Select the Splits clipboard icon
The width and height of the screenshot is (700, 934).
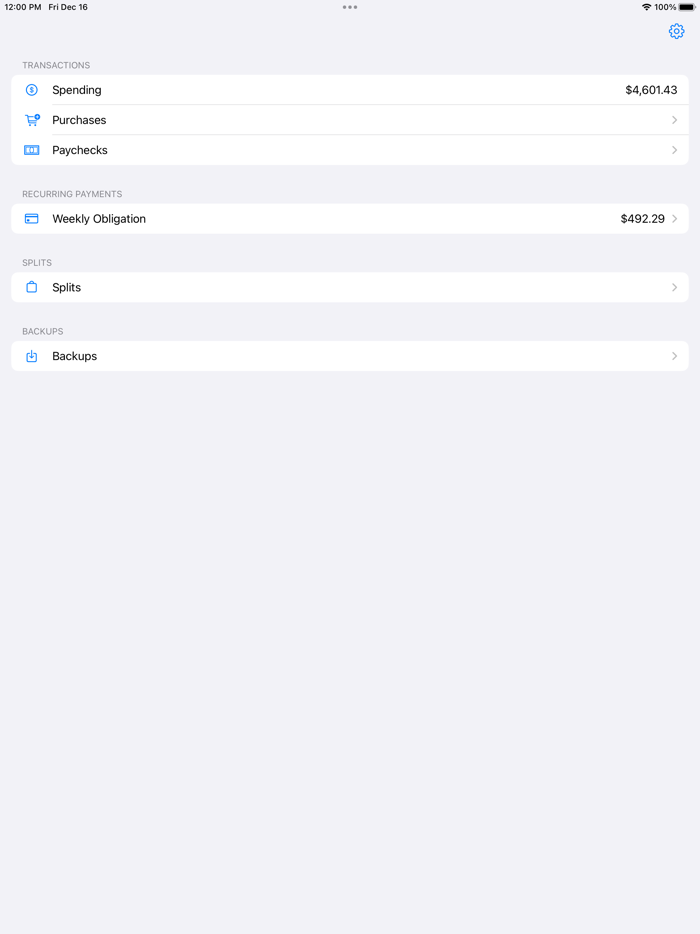(x=31, y=287)
